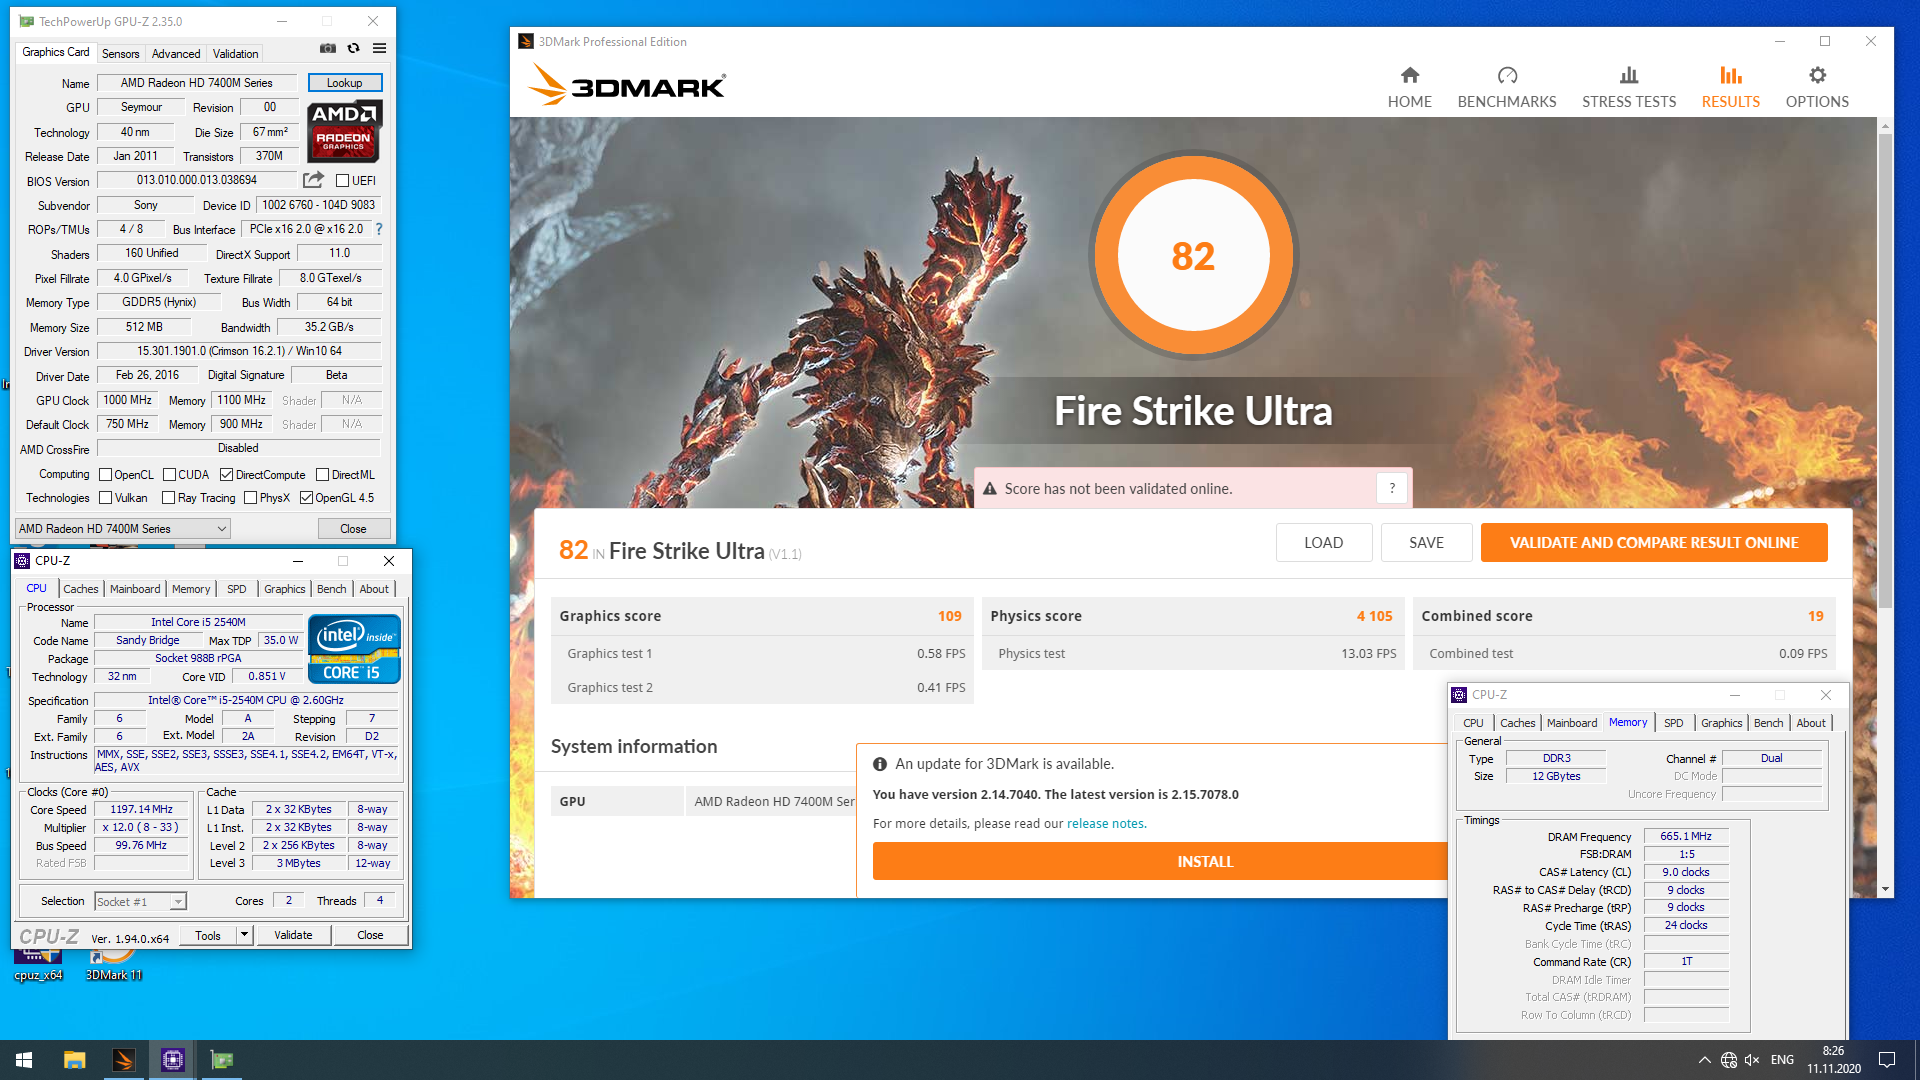Toggle the PhysX checkbox
Image resolution: width=1920 pixels, height=1080 pixels.
250,498
